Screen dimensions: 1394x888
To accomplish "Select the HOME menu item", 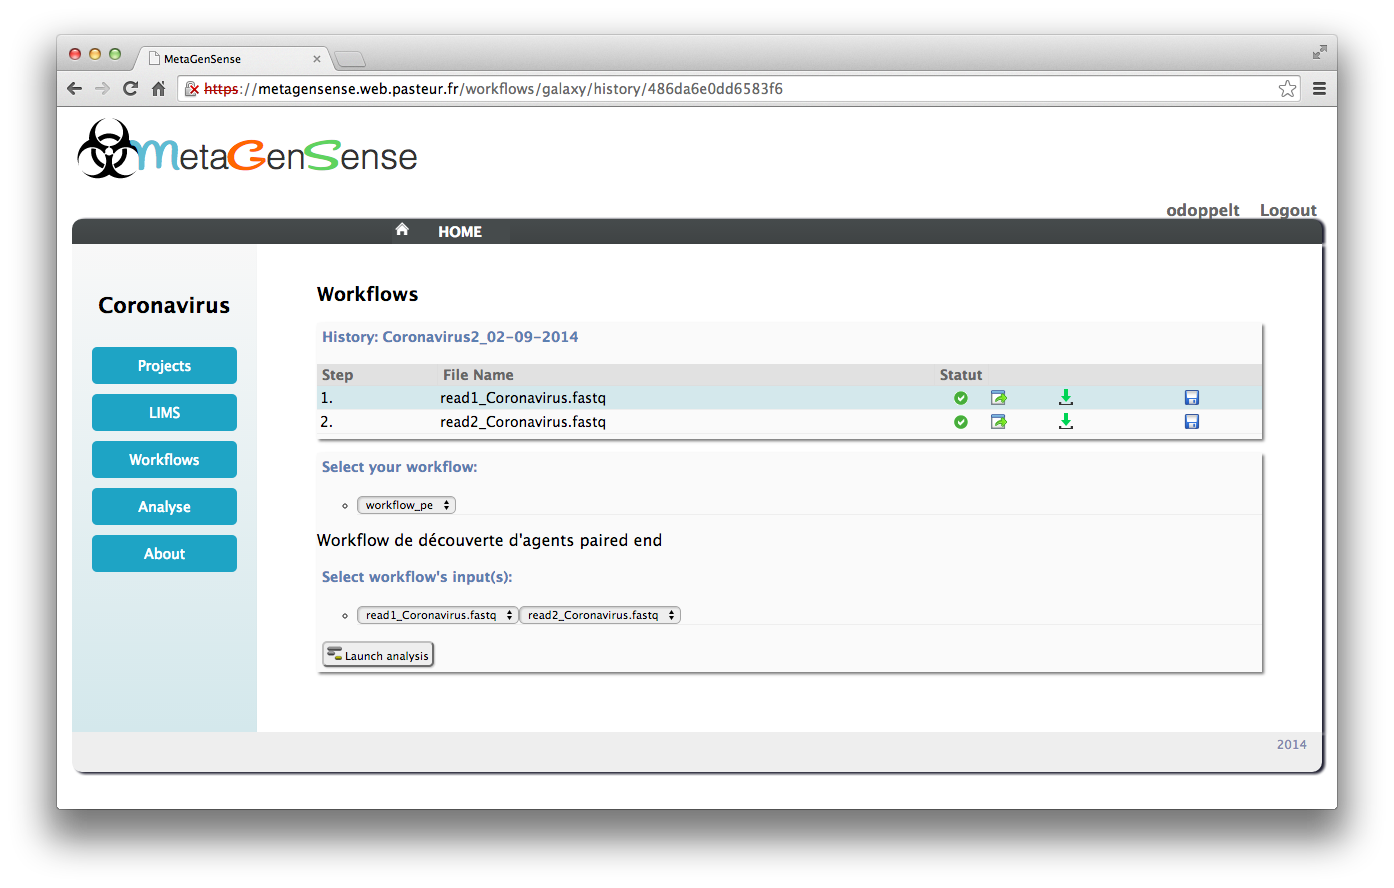I will click(460, 232).
